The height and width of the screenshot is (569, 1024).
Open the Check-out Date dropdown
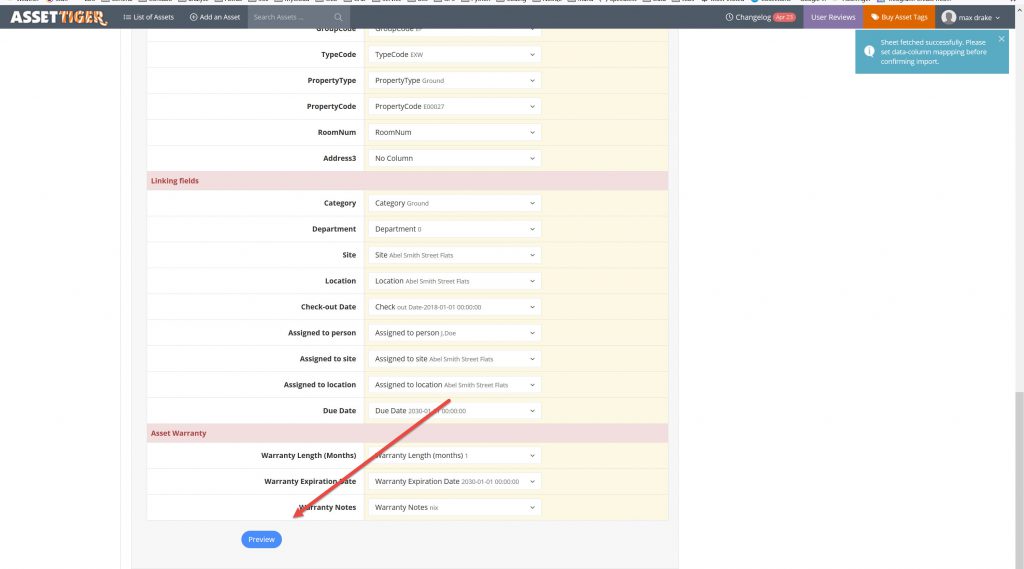tap(454, 307)
